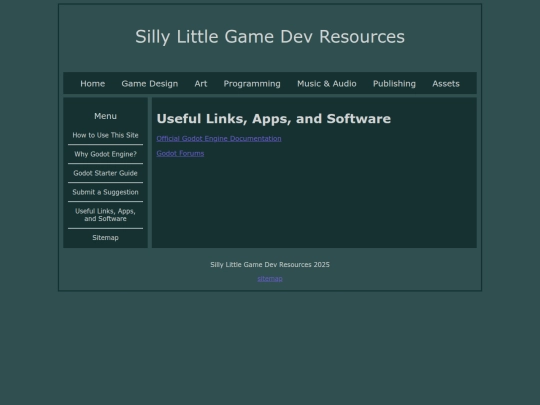The image size is (540, 405).
Task: Navigate to the Publishing page
Action: (394, 84)
